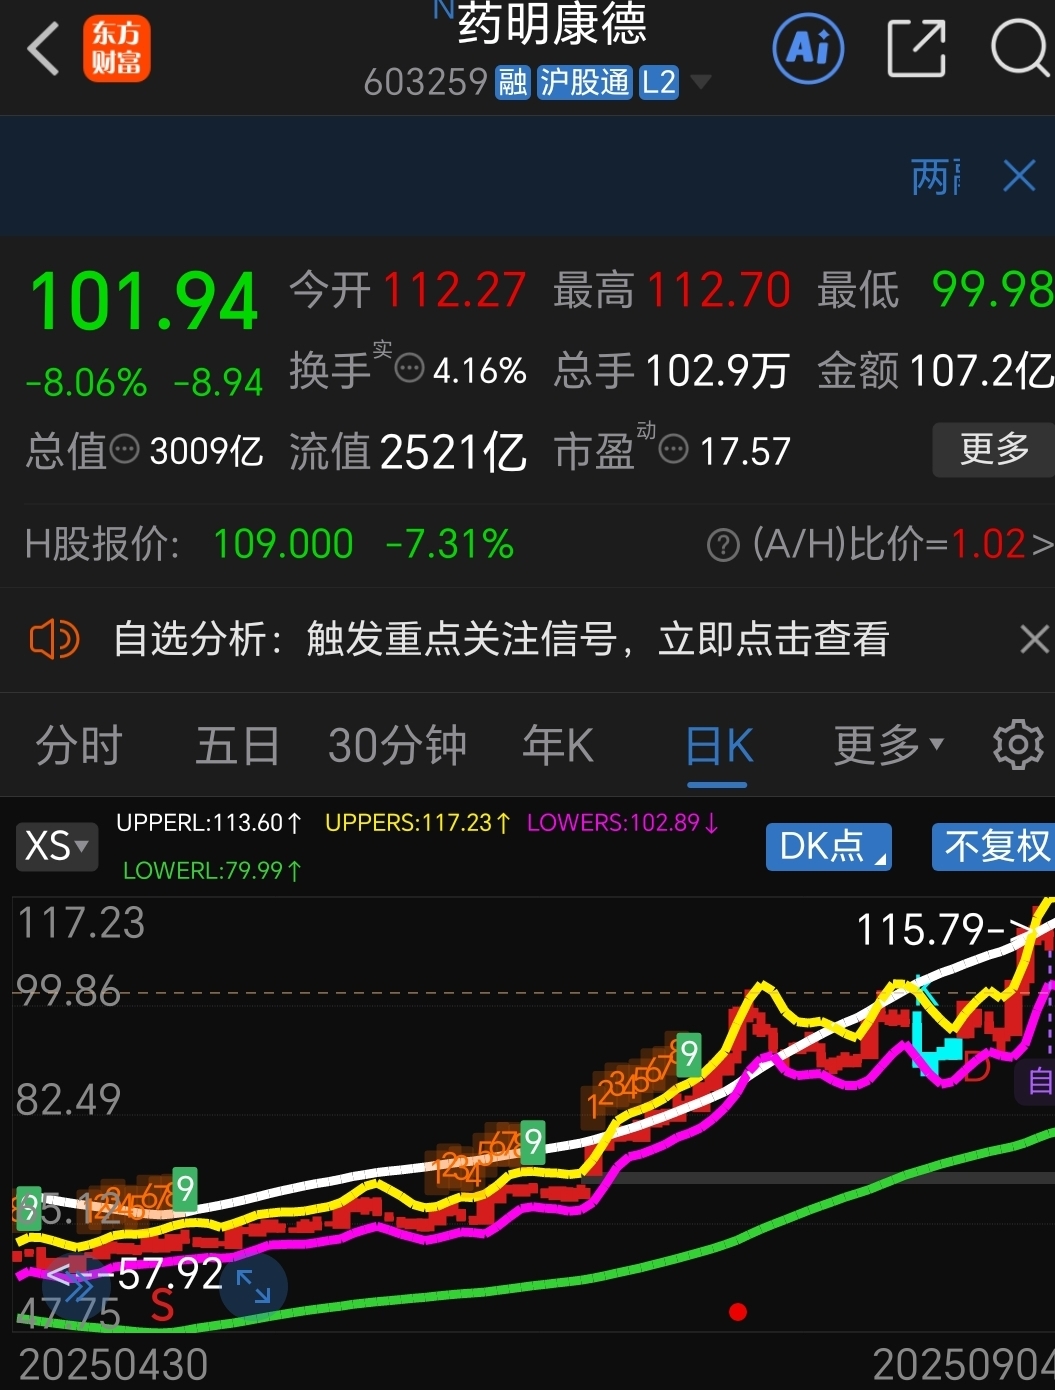Open the 不复权 adjustment selector
1055x1390 pixels.
993,847
